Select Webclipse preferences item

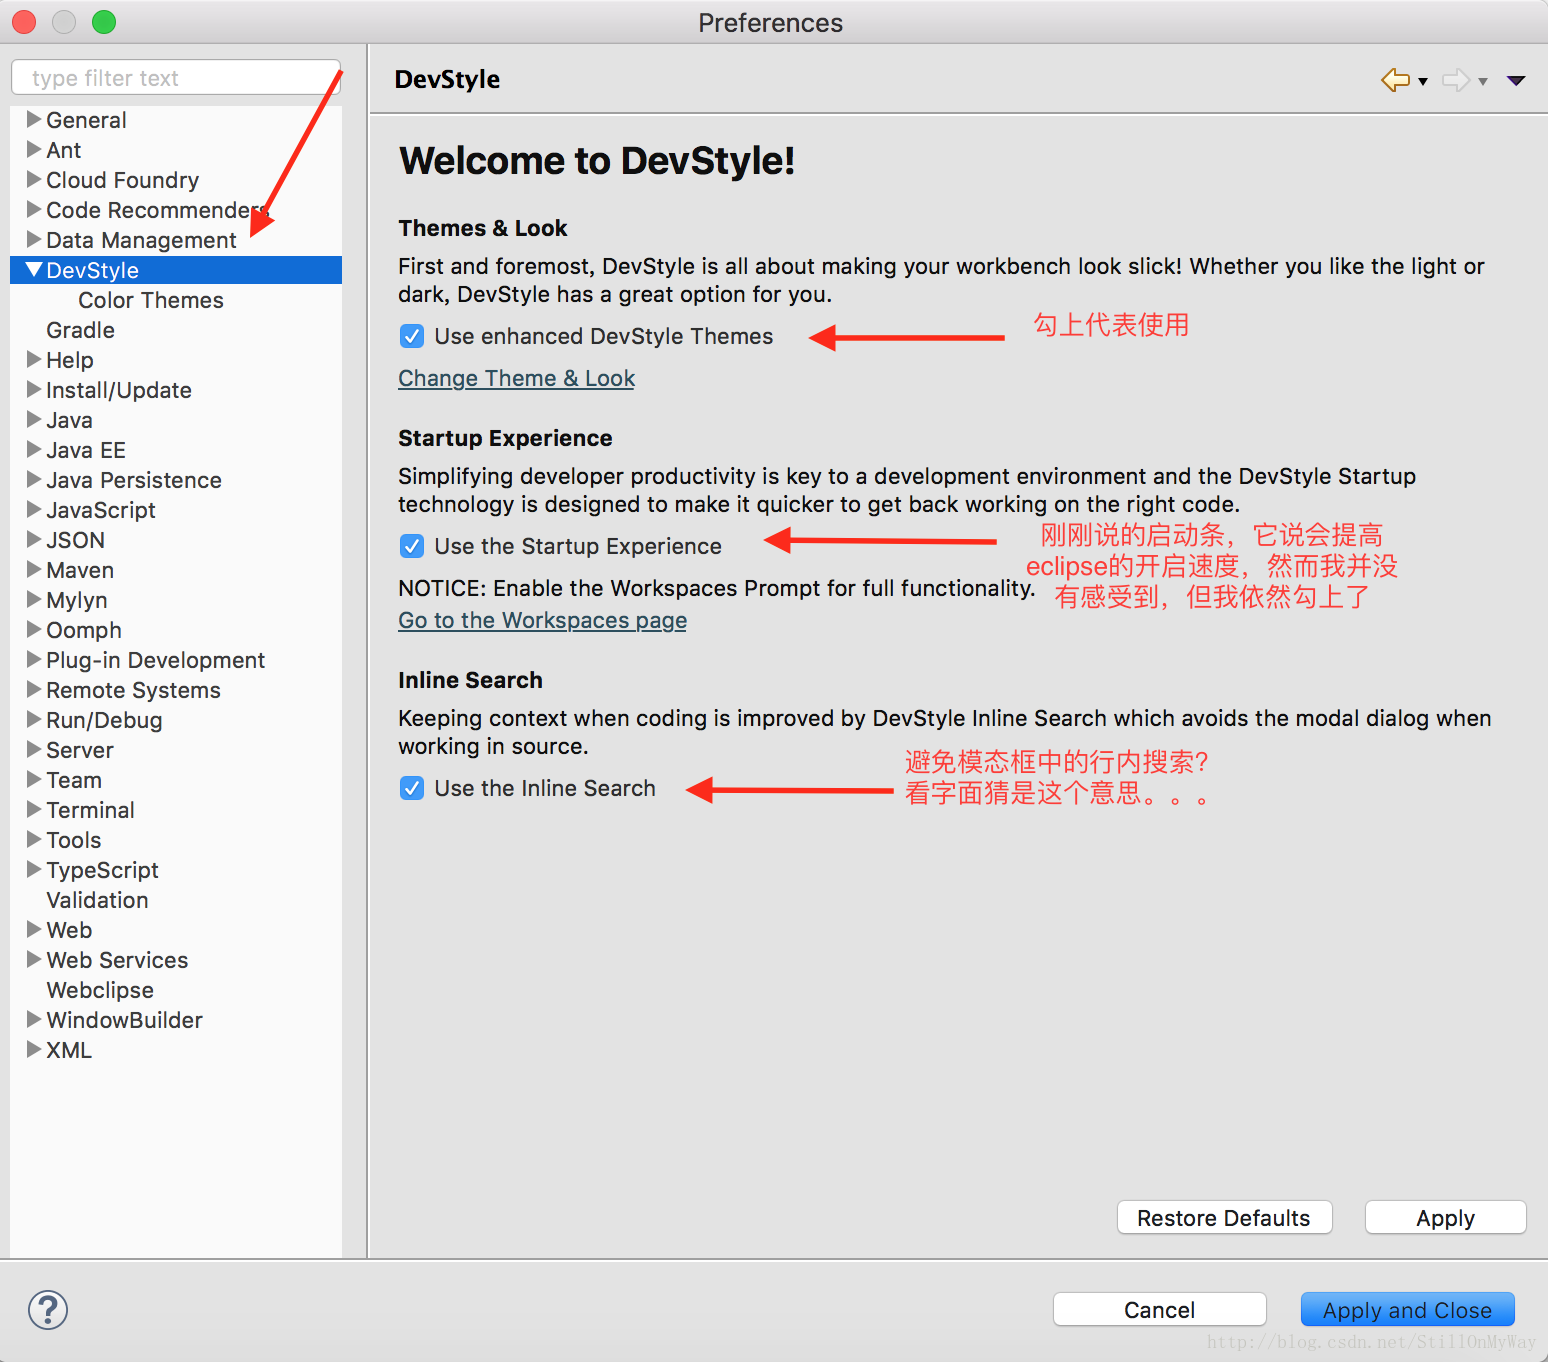[100, 990]
